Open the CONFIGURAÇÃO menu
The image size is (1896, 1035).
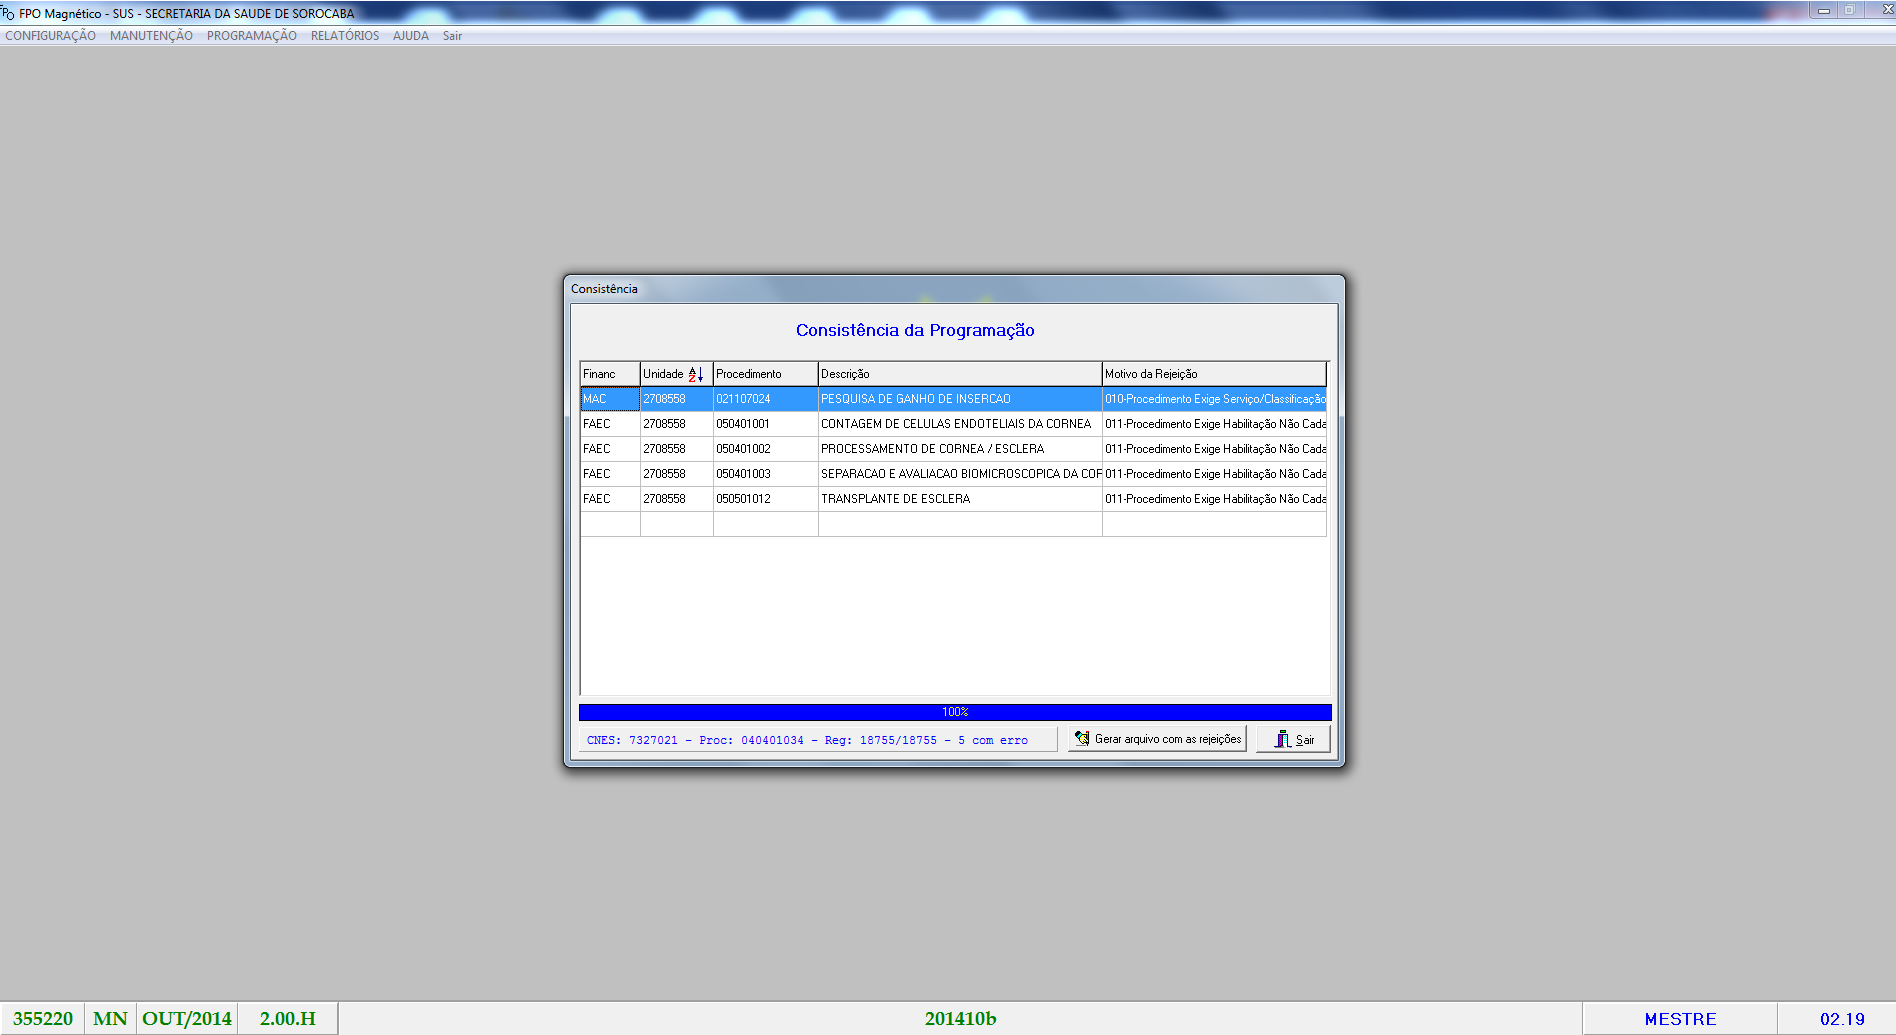click(x=50, y=35)
